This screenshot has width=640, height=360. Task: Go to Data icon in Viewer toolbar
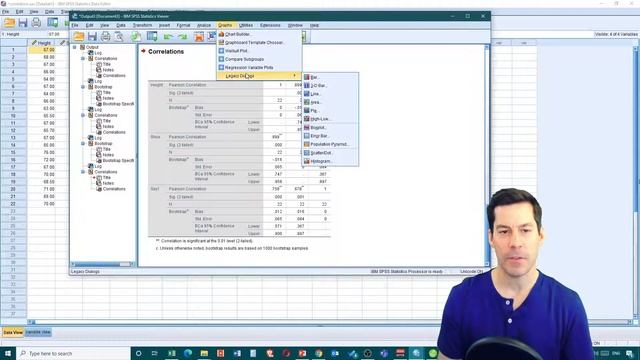199,37
